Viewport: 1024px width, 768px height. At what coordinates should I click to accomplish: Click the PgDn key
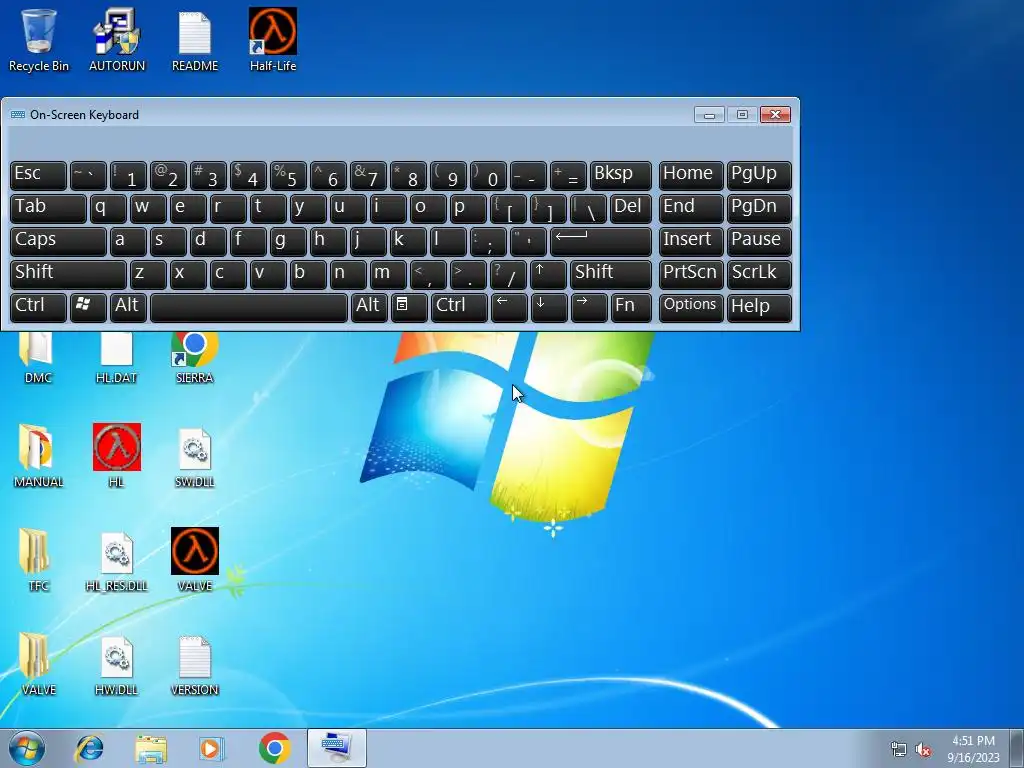(x=759, y=208)
